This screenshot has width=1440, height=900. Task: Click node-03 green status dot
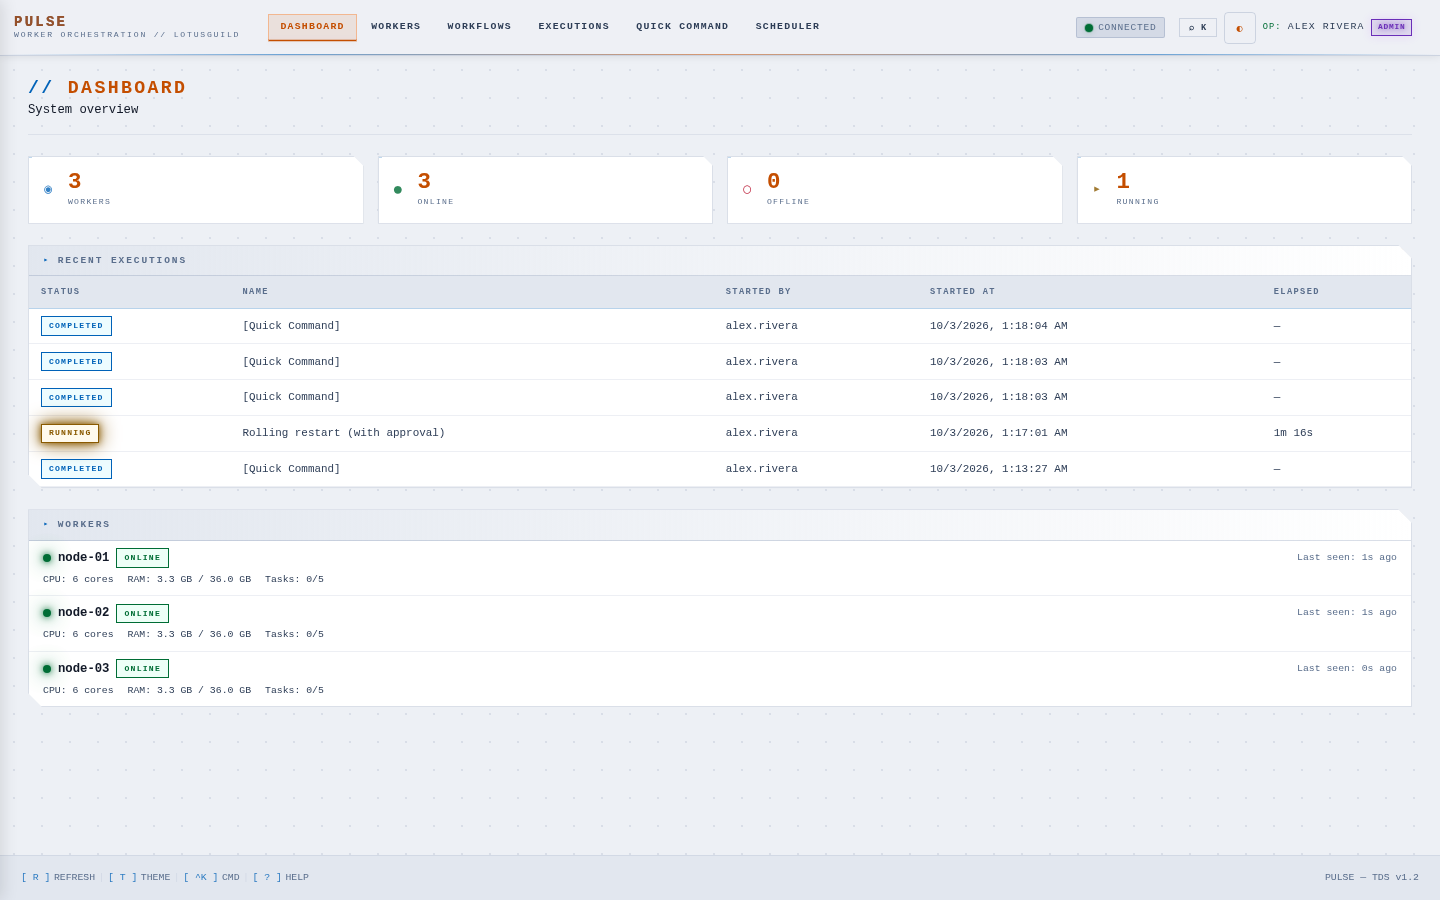pyautogui.click(x=47, y=669)
